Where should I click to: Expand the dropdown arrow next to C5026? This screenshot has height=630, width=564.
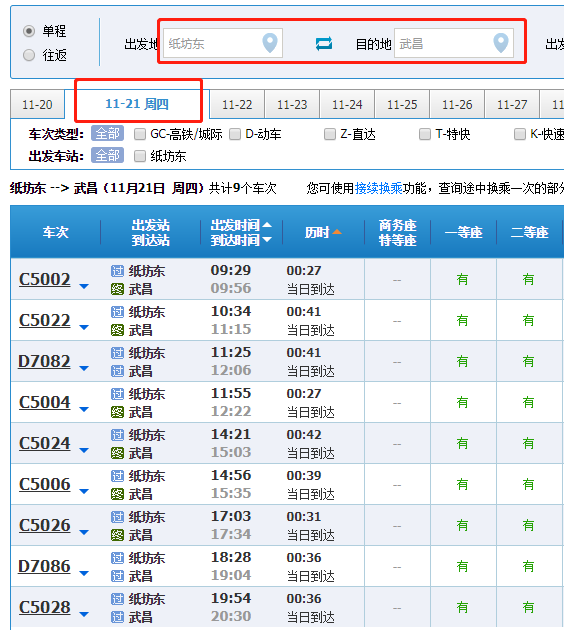84,532
